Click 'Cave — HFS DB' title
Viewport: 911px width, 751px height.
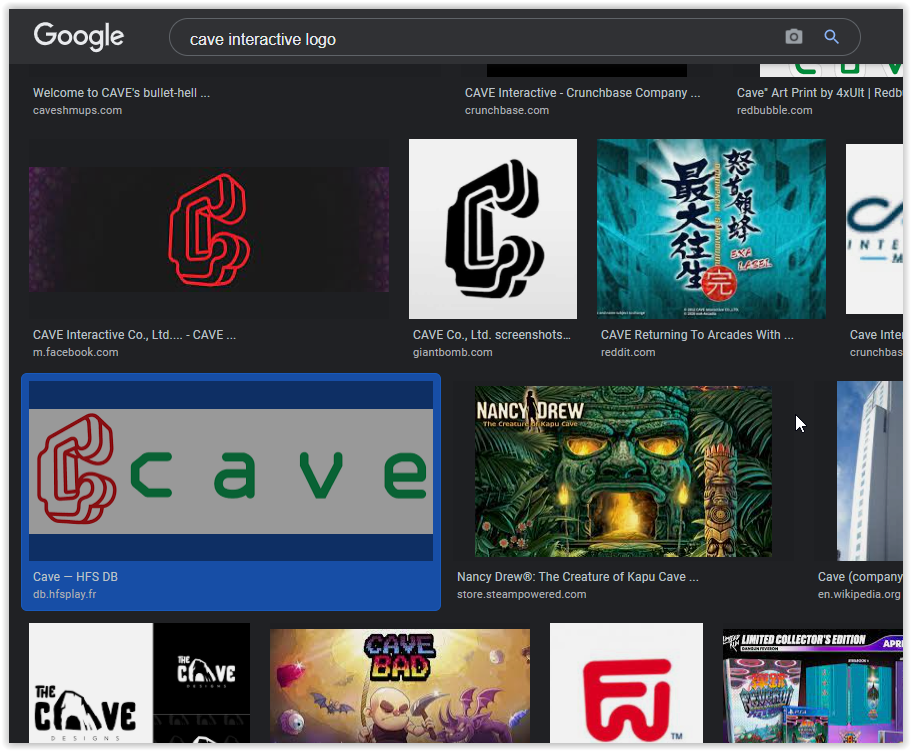[76, 577]
